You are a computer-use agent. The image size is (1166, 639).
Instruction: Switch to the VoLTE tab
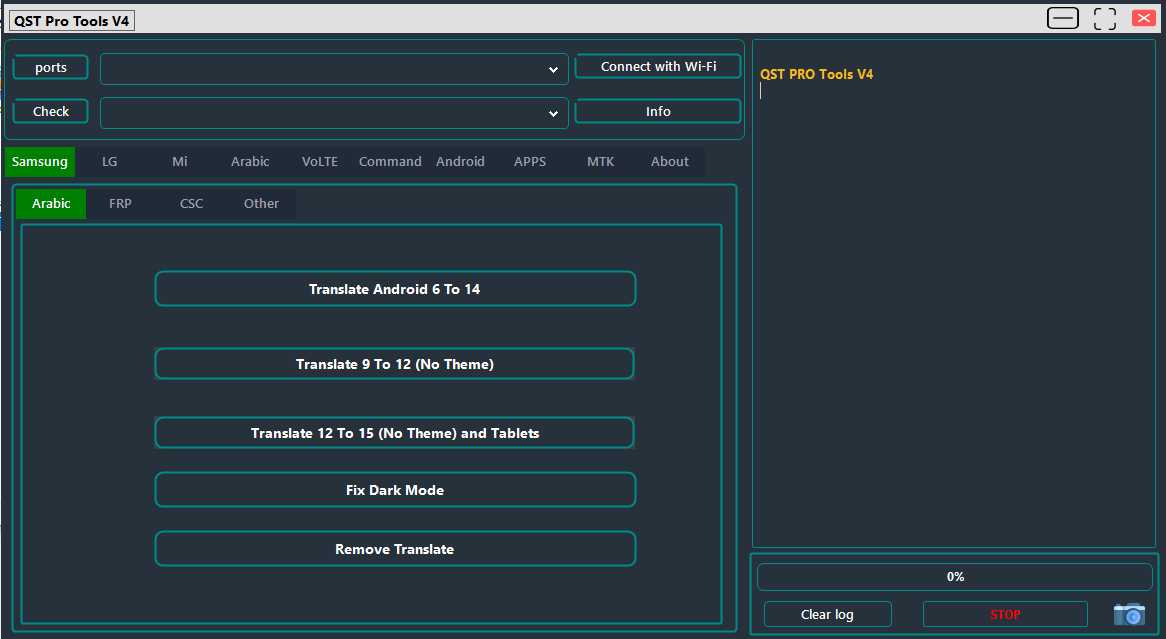(319, 161)
